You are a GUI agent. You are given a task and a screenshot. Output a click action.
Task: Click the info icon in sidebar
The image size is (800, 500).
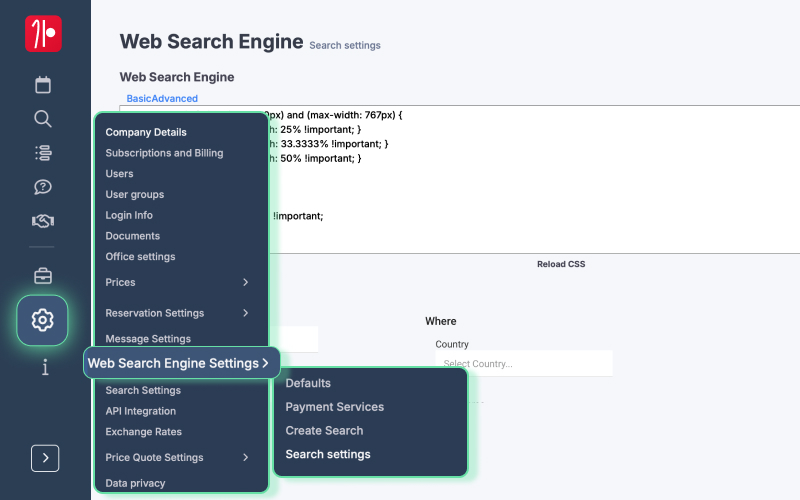tap(43, 367)
